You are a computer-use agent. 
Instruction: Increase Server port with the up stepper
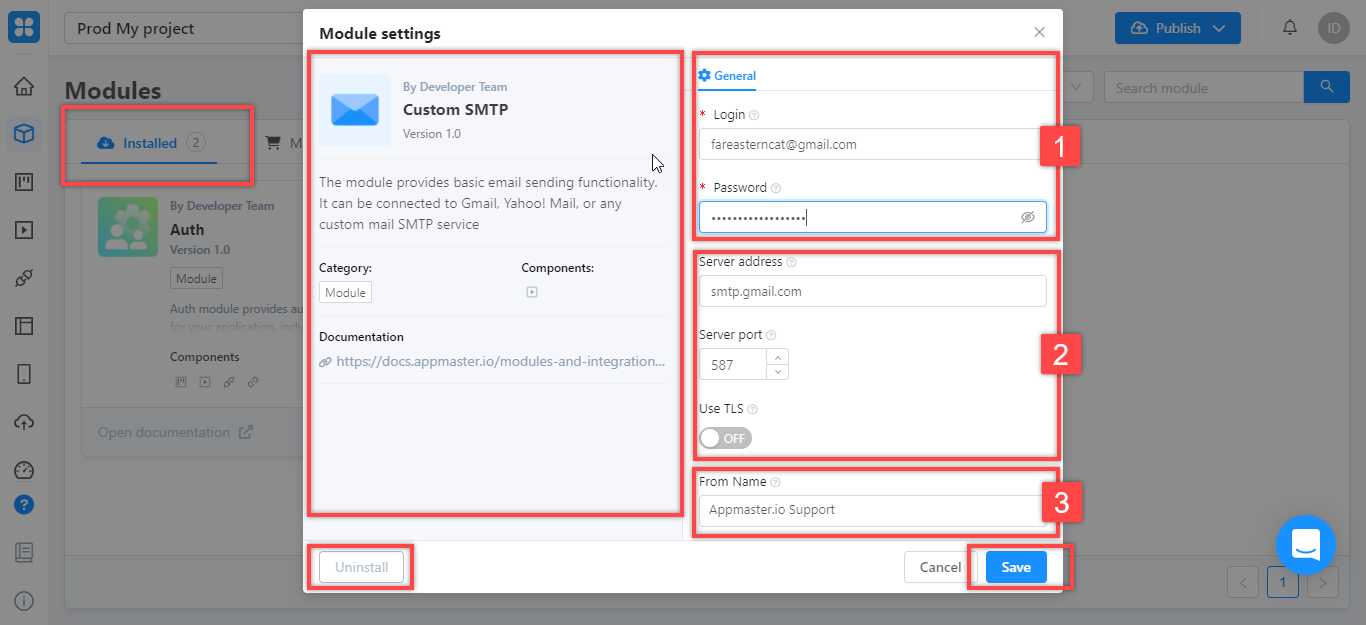pyautogui.click(x=777, y=357)
